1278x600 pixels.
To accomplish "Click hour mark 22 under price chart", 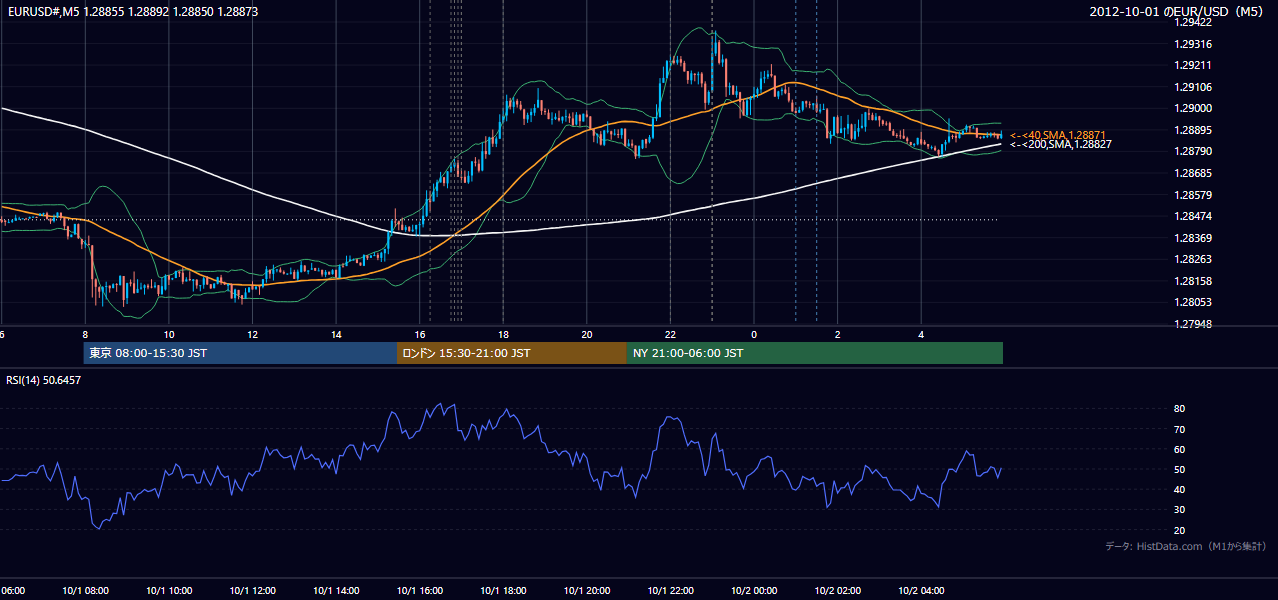I will point(670,334).
